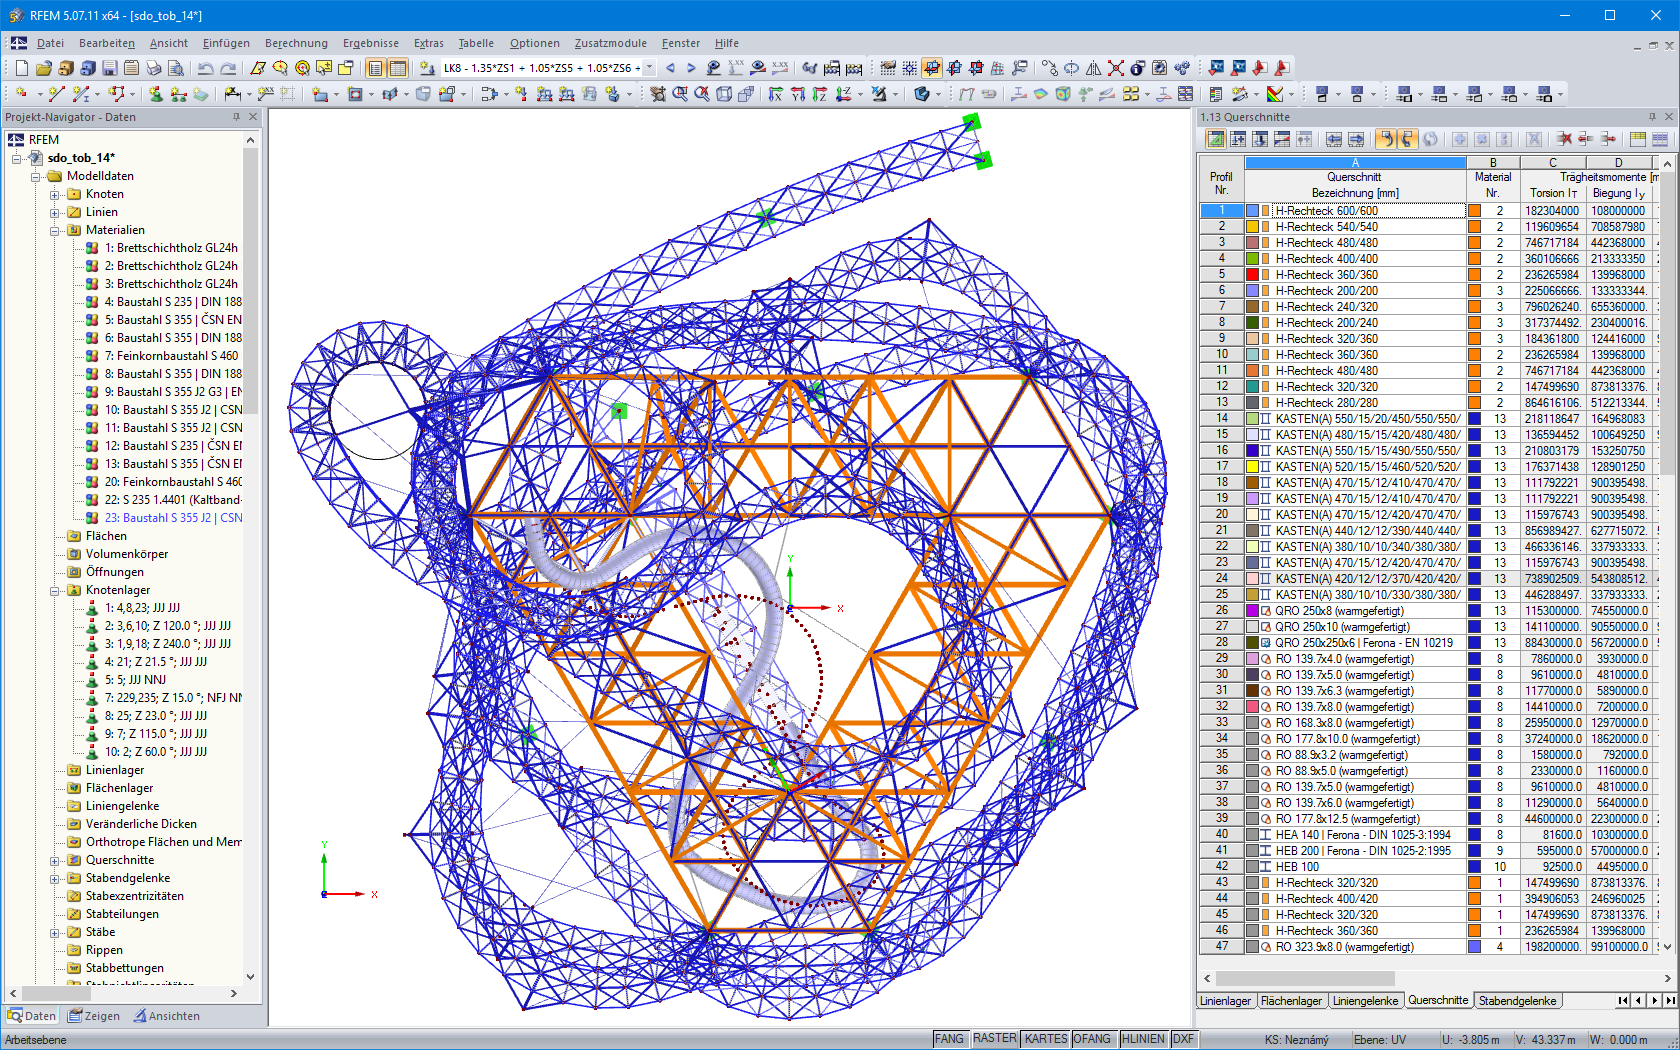Switch to the Flächenlager tab
1680x1050 pixels.
1292,999
